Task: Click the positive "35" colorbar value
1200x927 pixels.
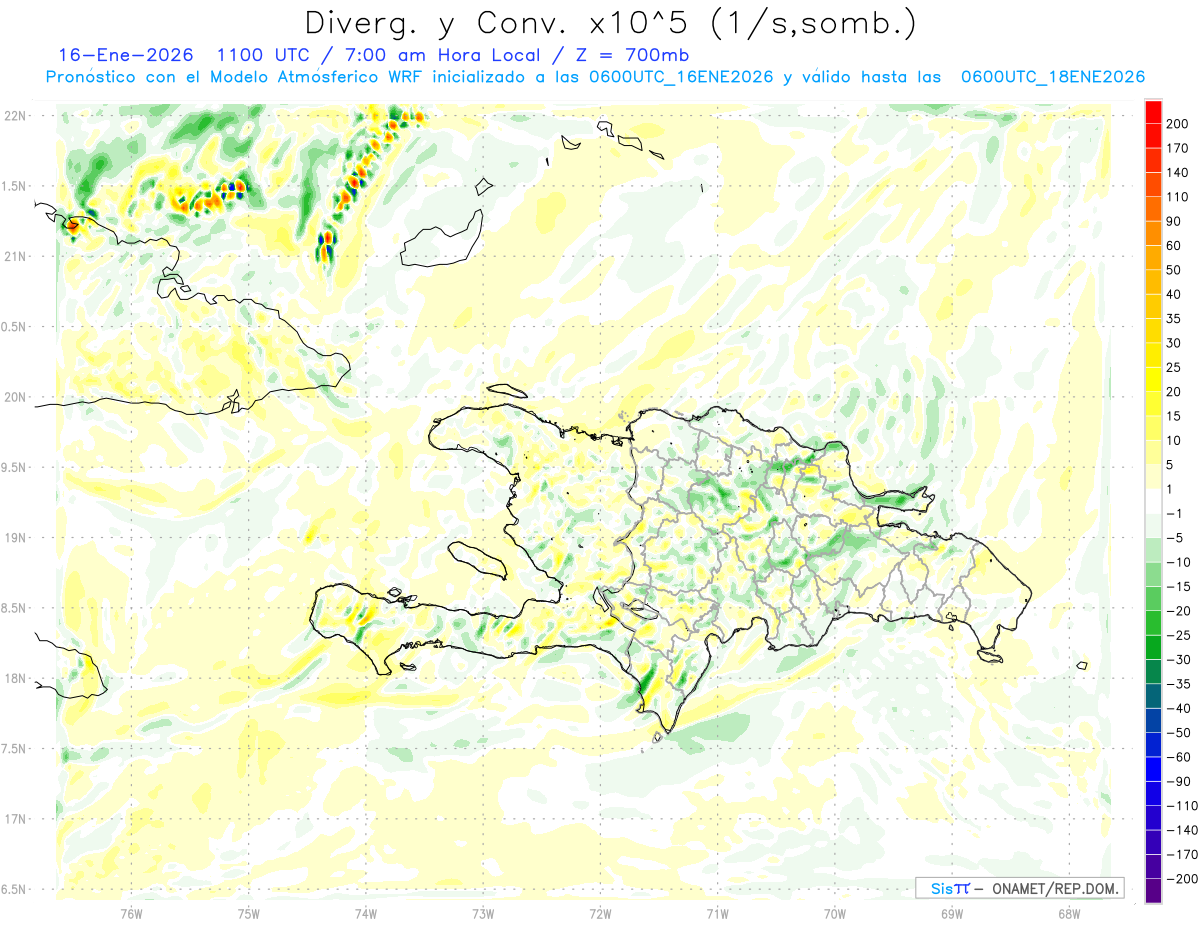Action: (1175, 318)
